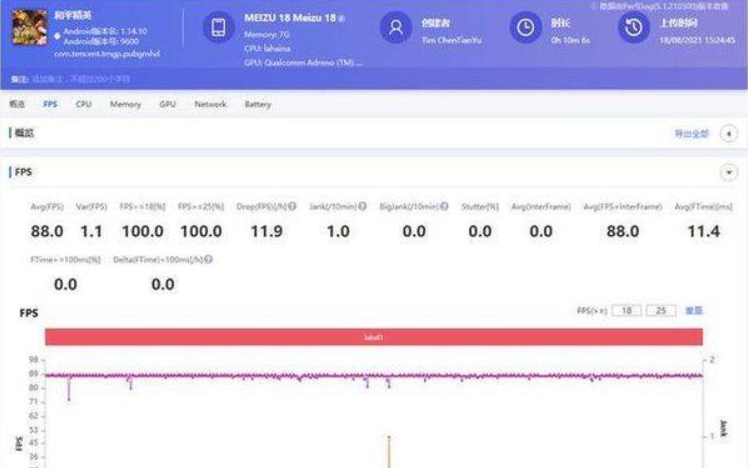Image resolution: width=748 pixels, height=468 pixels.
Task: Open Drop(FPS) help tooltip icon
Action: (292, 206)
